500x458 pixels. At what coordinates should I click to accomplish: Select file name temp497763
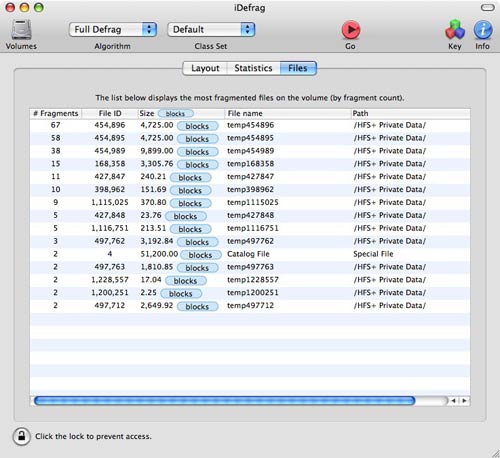[250, 267]
